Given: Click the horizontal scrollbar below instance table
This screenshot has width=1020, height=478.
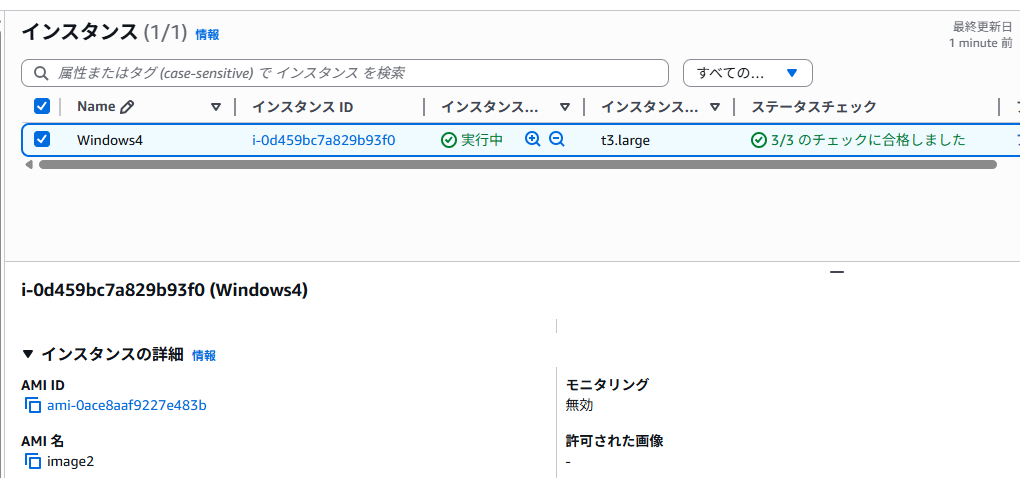Looking at the screenshot, I should pos(518,165).
